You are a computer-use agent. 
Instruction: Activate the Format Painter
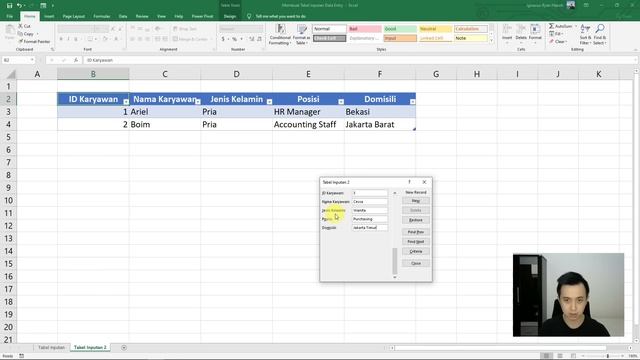tap(34, 42)
